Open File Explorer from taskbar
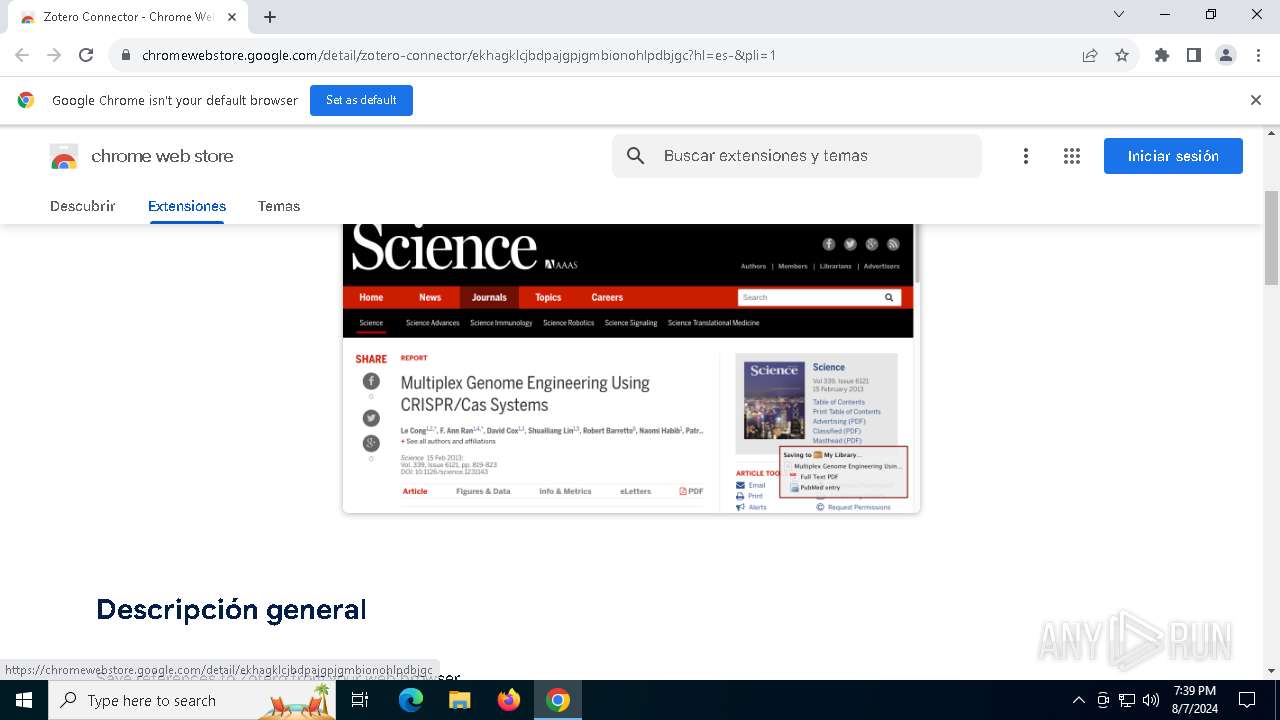 [x=459, y=700]
